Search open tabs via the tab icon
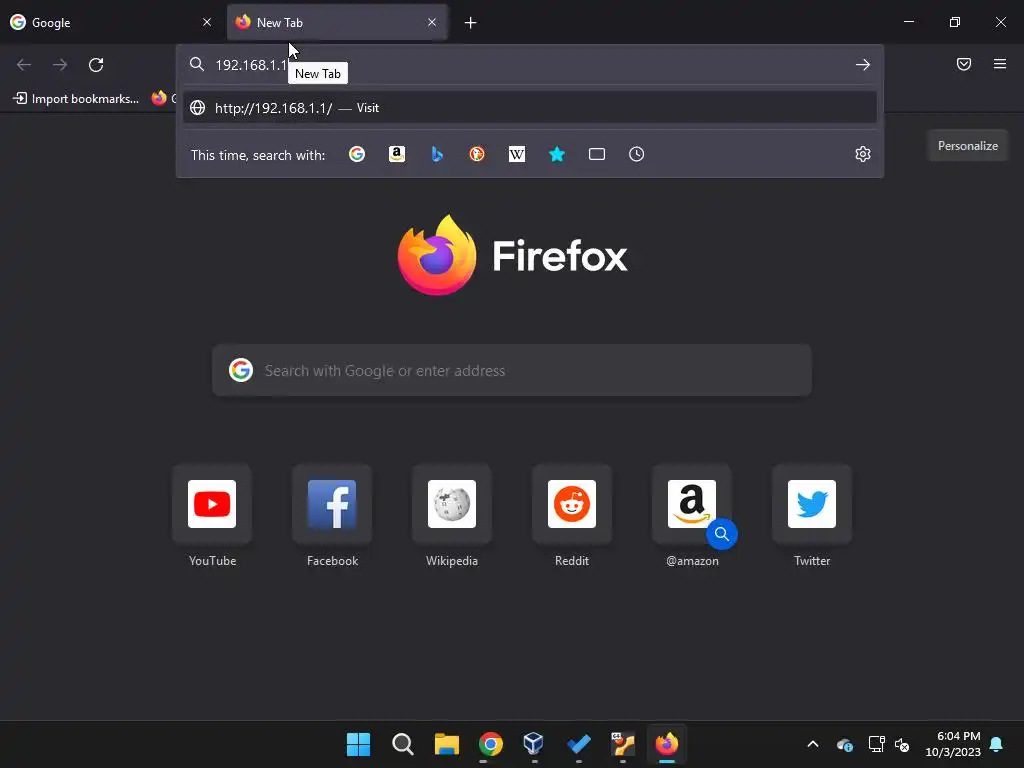The width and height of the screenshot is (1024, 768). click(597, 154)
